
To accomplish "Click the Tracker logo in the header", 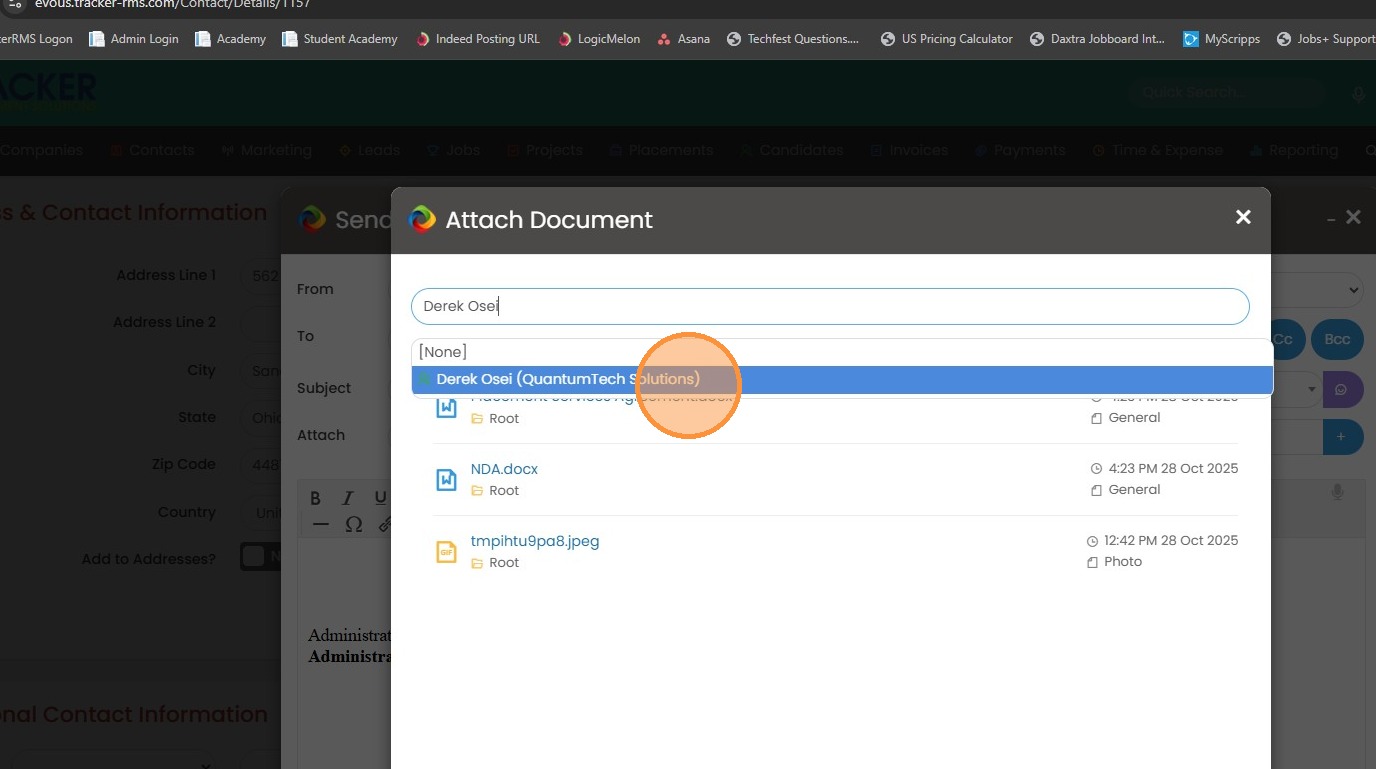I will click(48, 92).
